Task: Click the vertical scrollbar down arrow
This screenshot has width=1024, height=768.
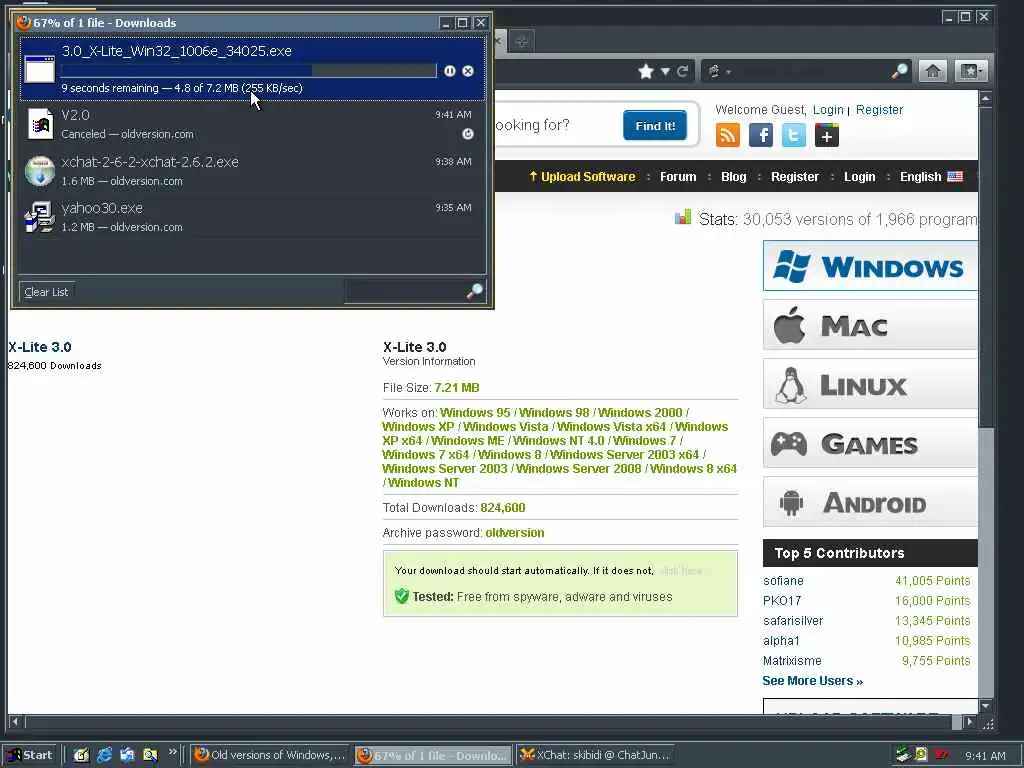Action: [986, 706]
